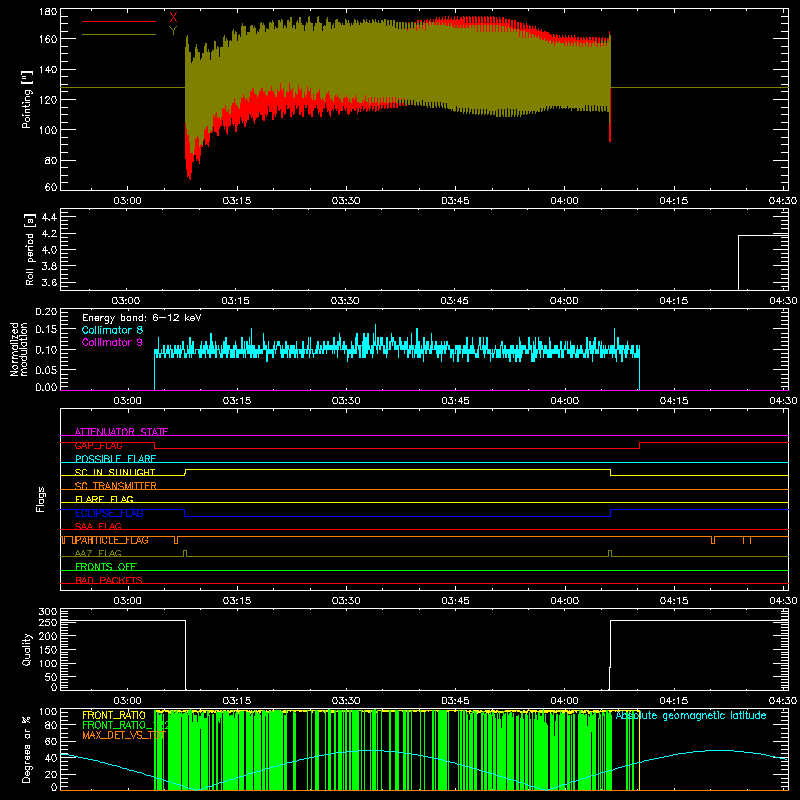The width and height of the screenshot is (800, 800).
Task: Click the Collimator 9 legend entry
Action: [x=112, y=342]
